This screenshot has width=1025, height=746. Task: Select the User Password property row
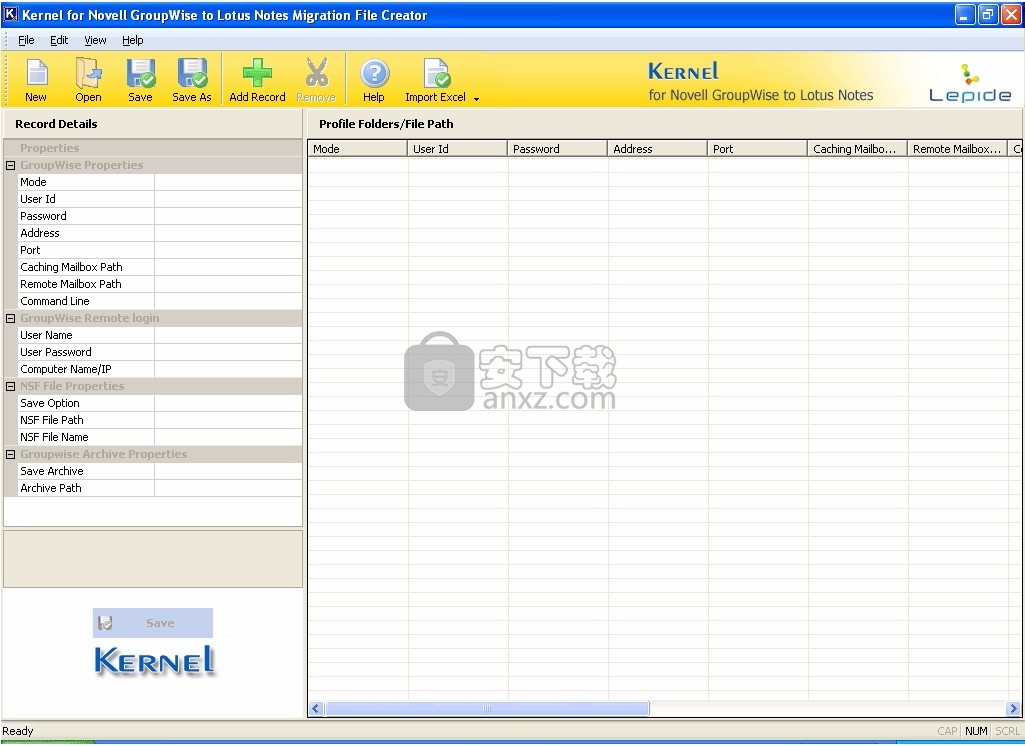[x=160, y=352]
